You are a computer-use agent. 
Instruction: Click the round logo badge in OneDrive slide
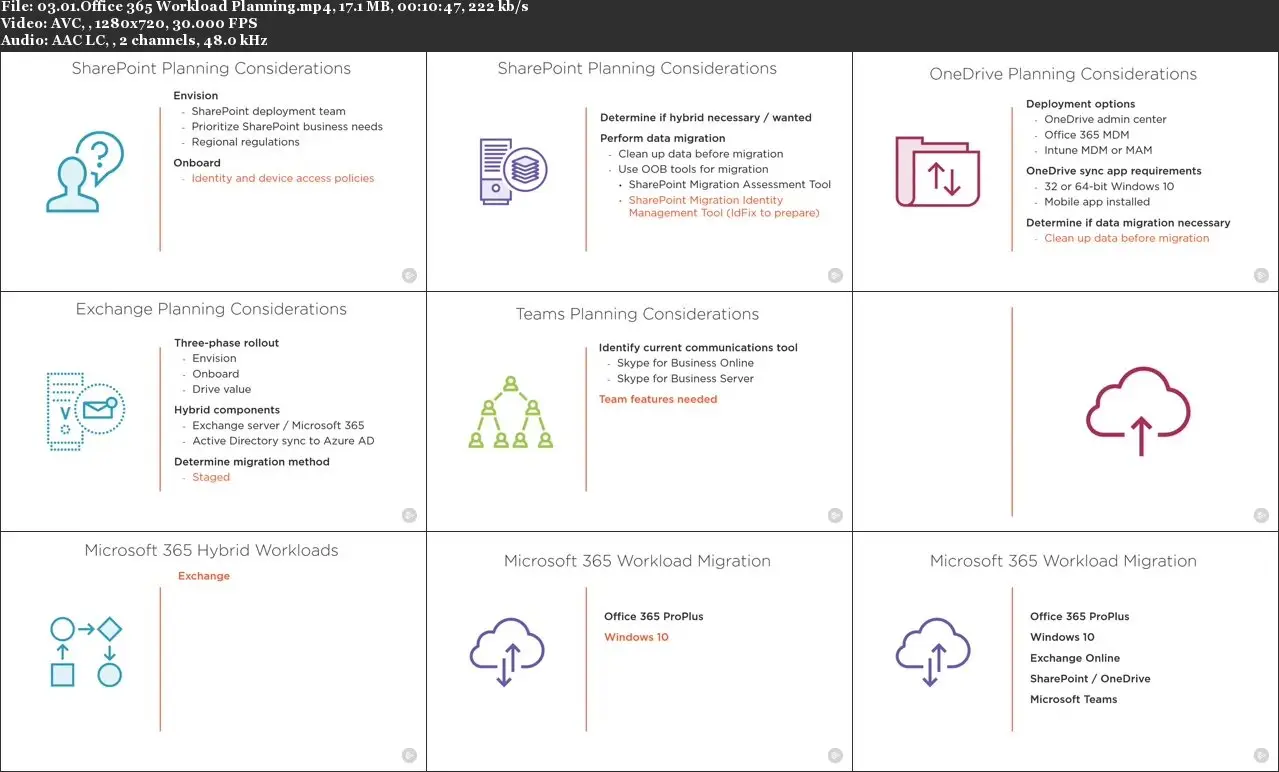point(1262,275)
